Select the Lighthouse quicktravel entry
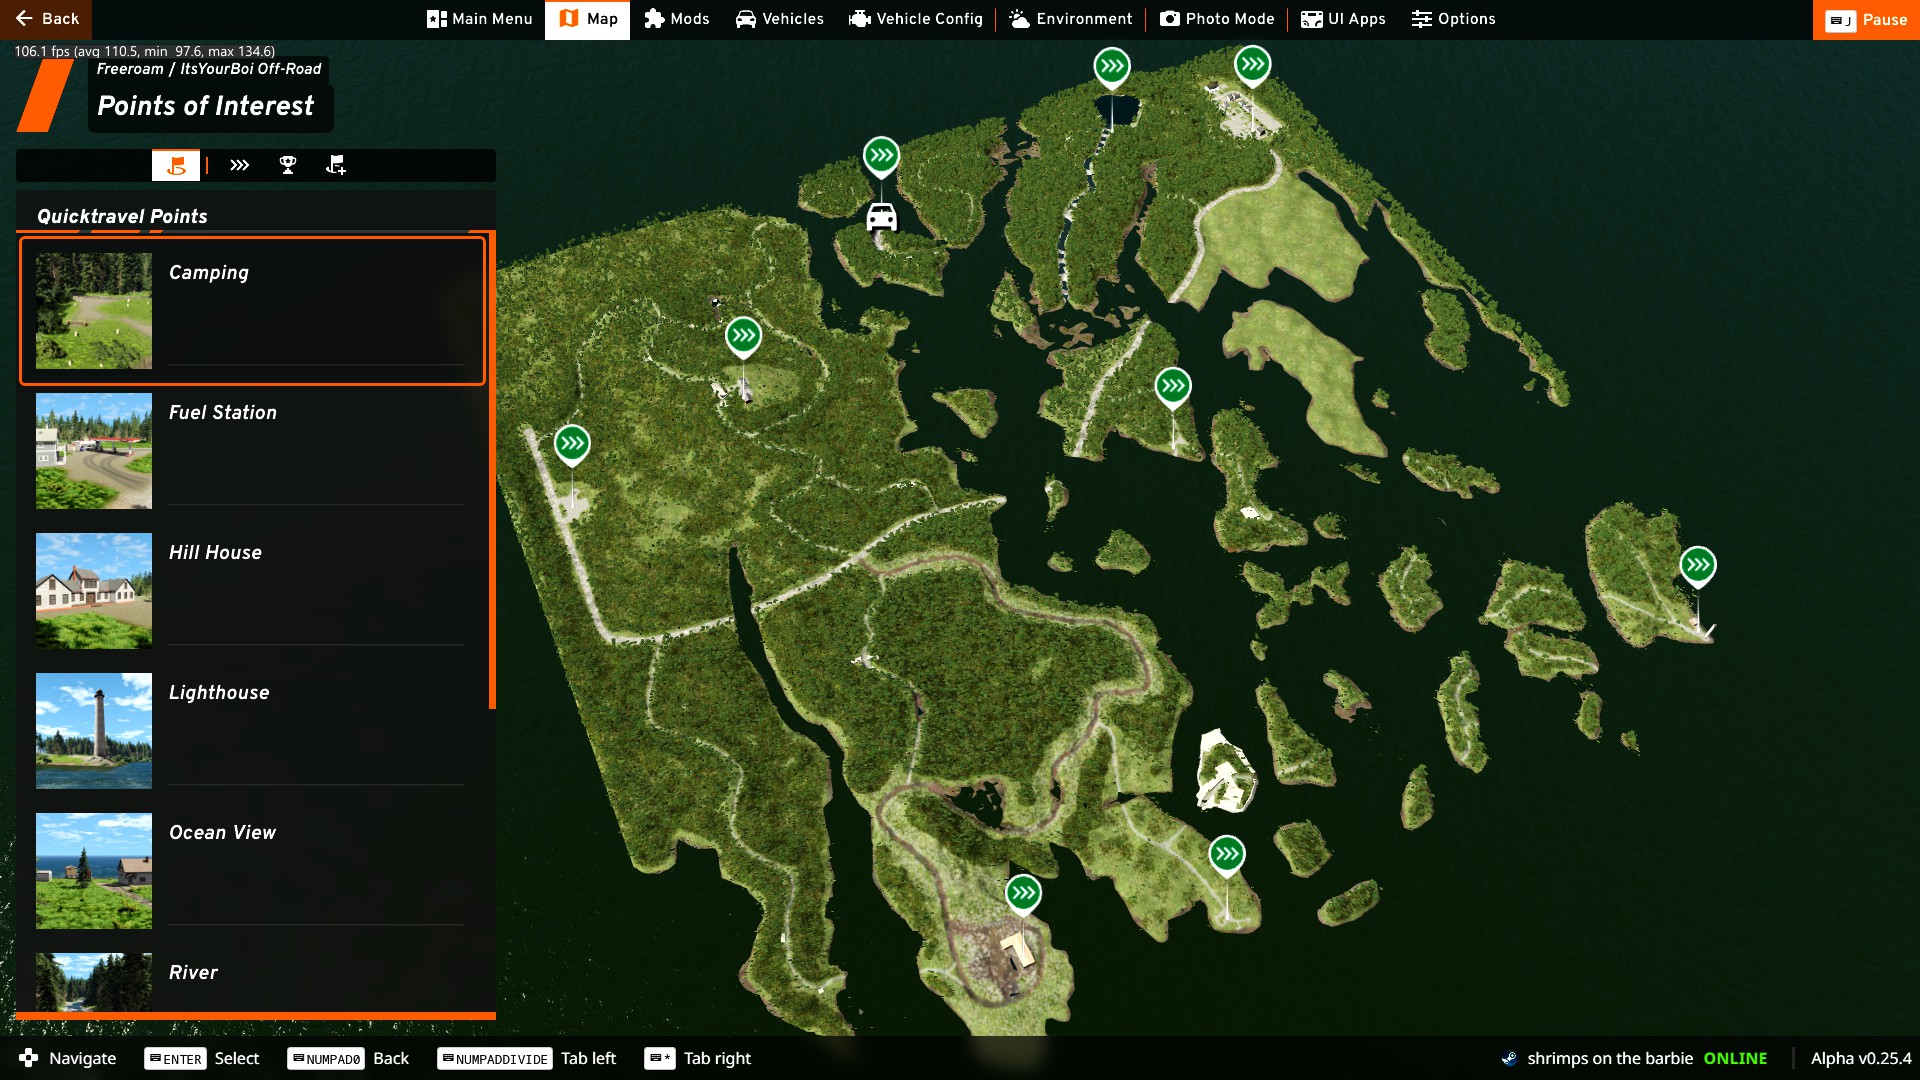Image resolution: width=1920 pixels, height=1080 pixels. click(252, 731)
